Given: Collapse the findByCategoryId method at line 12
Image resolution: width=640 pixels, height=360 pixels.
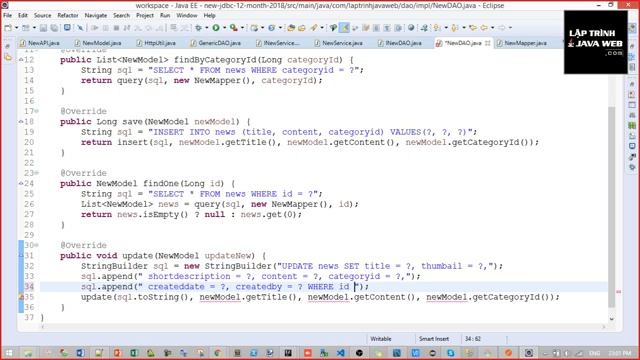Looking at the screenshot, I should pyautogui.click(x=21, y=60).
